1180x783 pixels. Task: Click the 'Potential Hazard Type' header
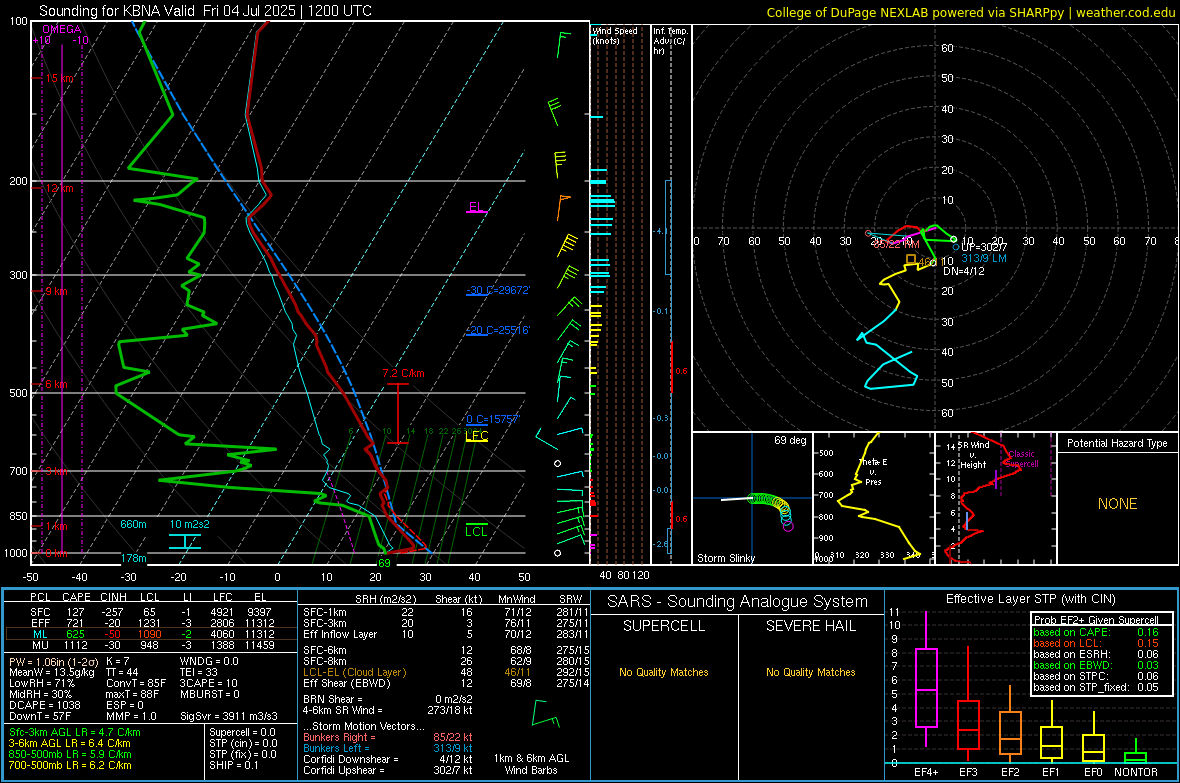[1117, 443]
